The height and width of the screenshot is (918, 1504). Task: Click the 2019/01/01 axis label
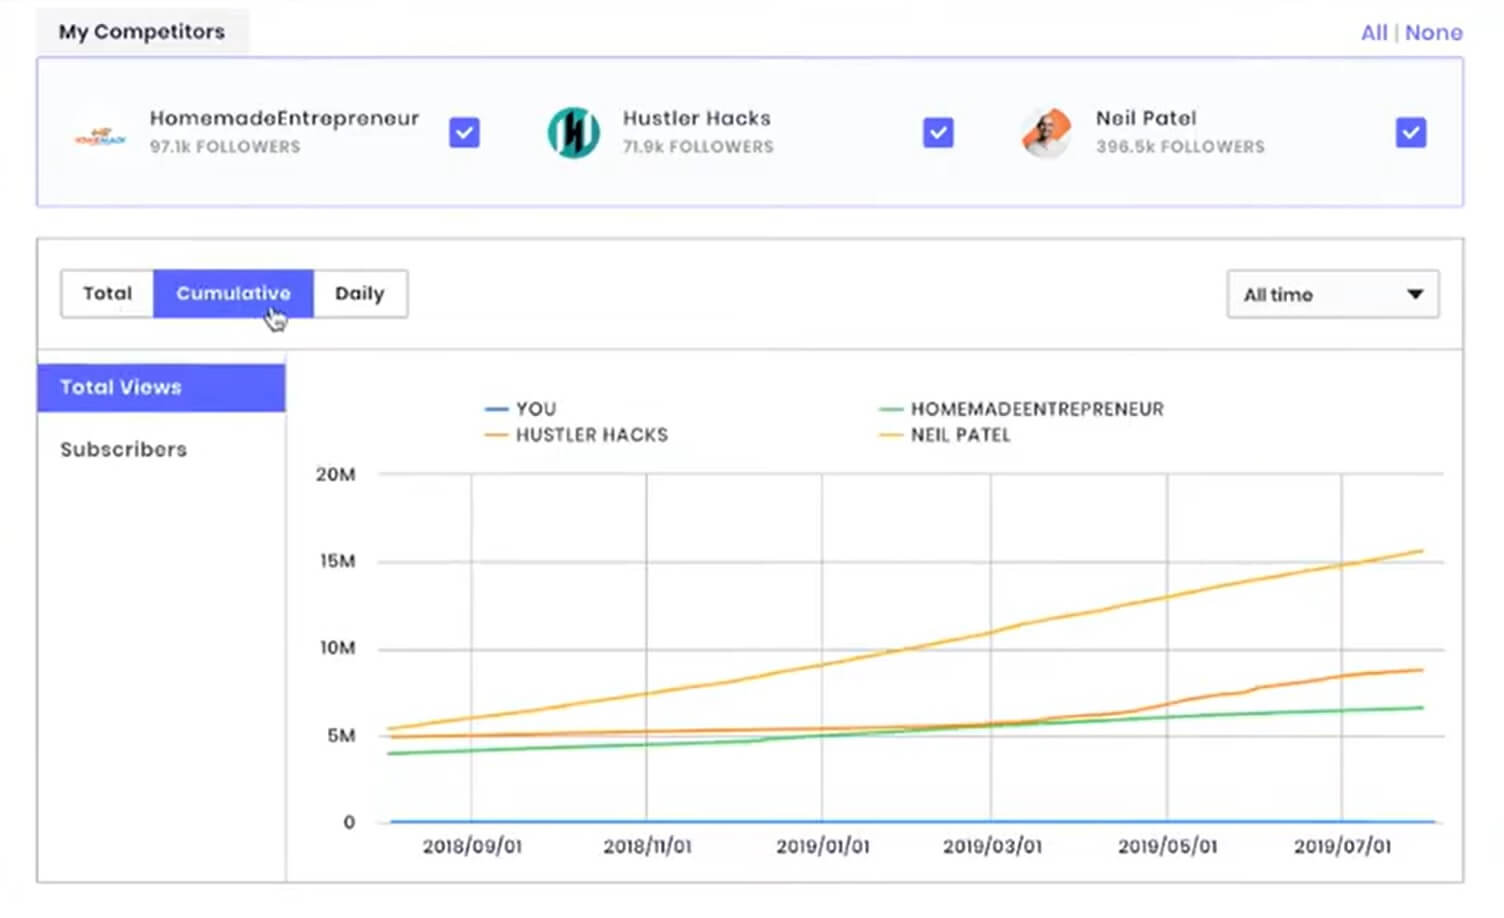823,846
